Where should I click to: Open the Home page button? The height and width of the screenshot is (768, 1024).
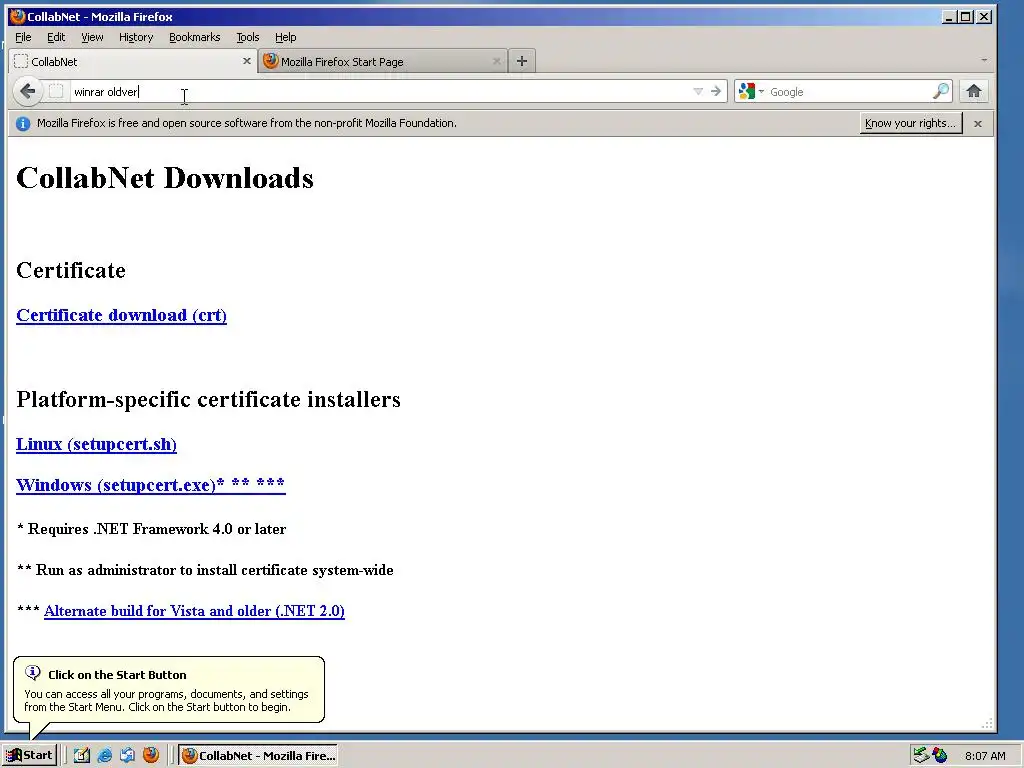click(x=974, y=91)
